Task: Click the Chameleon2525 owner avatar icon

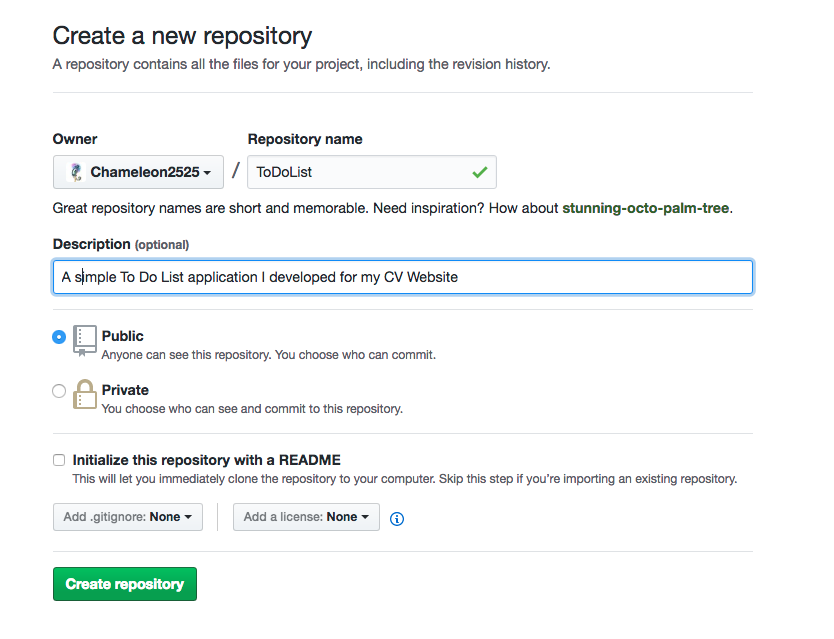Action: click(x=75, y=172)
